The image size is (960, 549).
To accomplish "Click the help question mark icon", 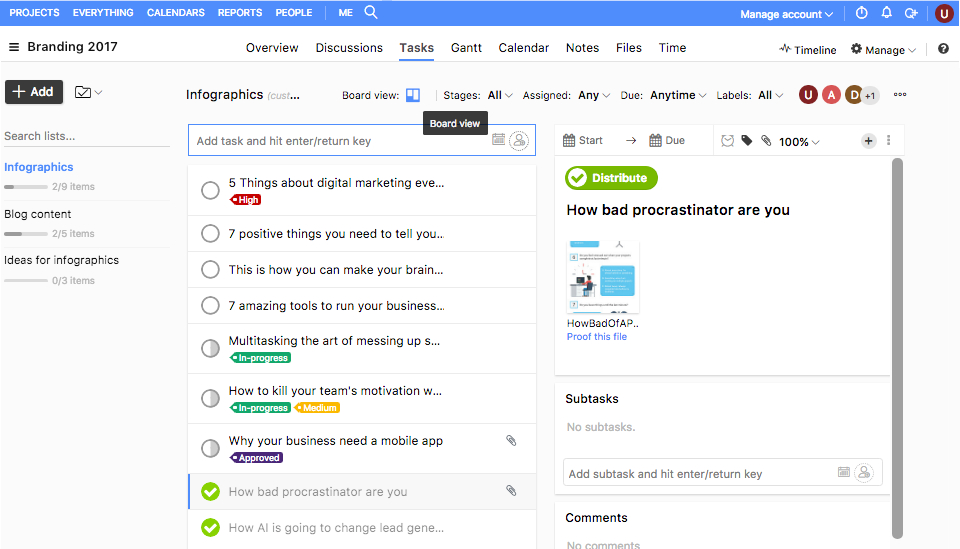I will [943, 49].
